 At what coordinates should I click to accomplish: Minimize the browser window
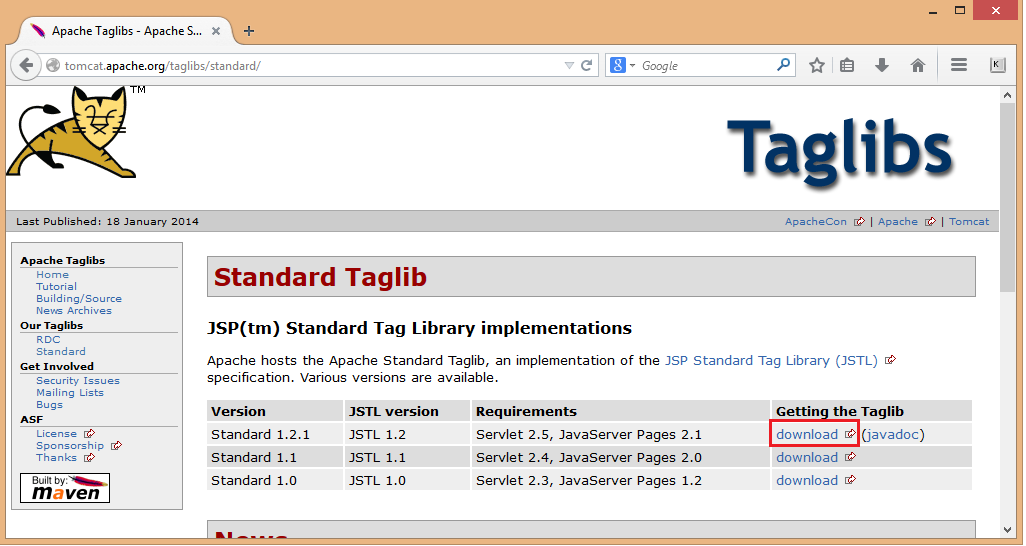(934, 10)
